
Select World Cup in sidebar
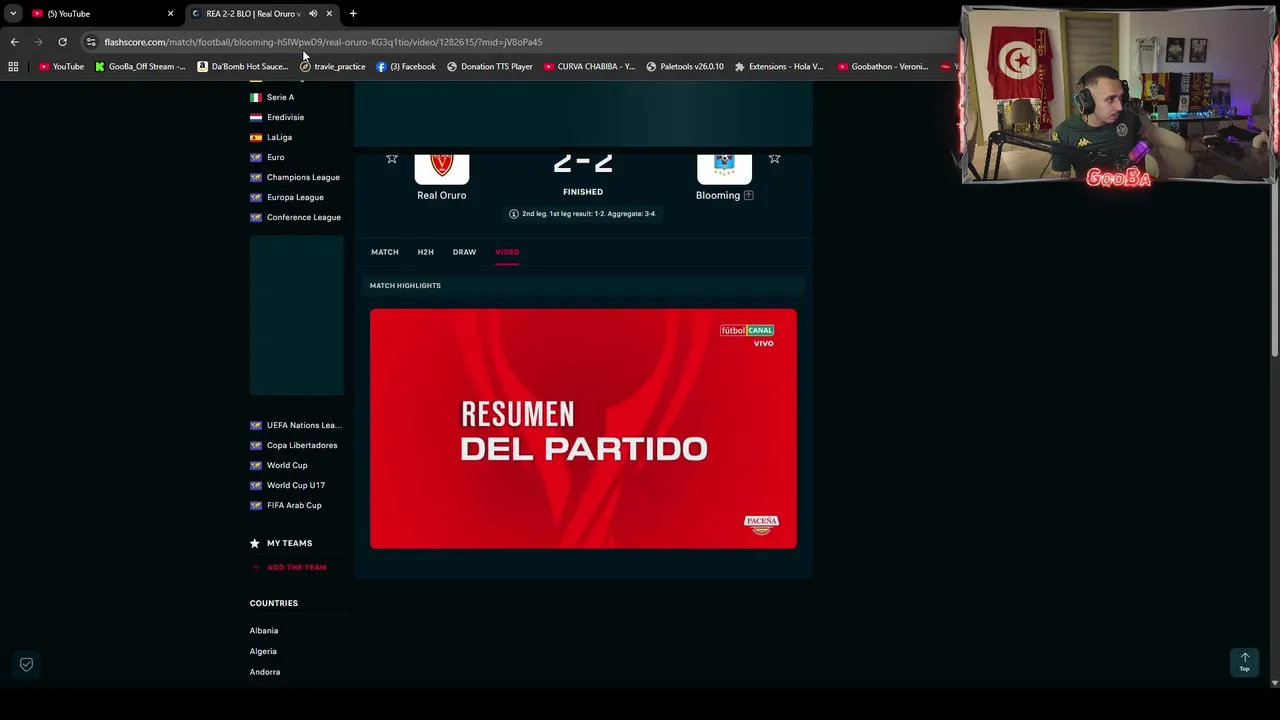tap(287, 465)
